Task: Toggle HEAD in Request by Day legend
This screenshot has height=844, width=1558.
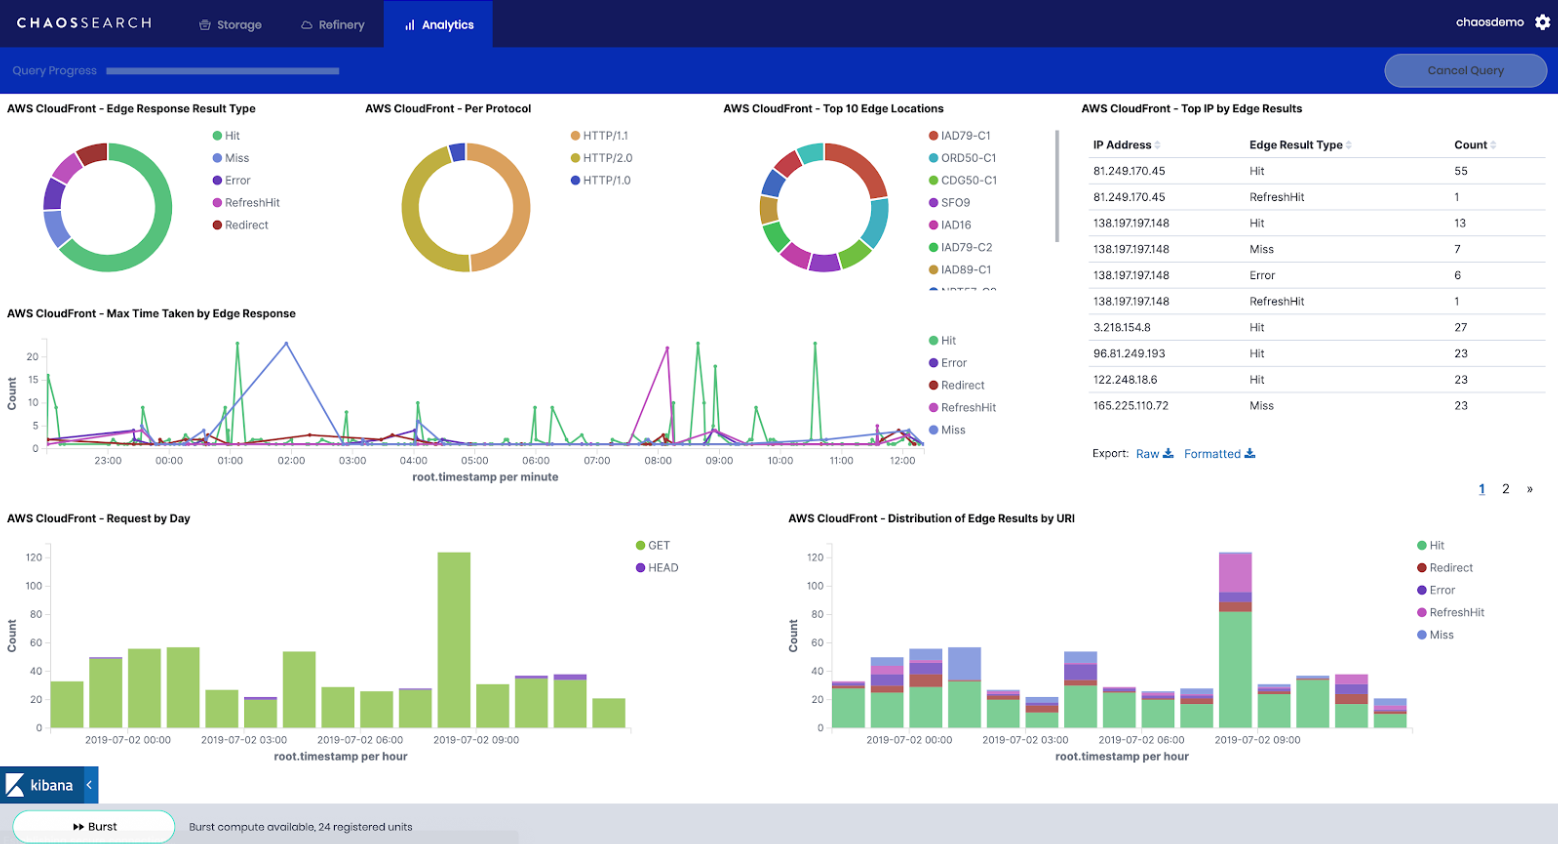Action: tap(657, 568)
